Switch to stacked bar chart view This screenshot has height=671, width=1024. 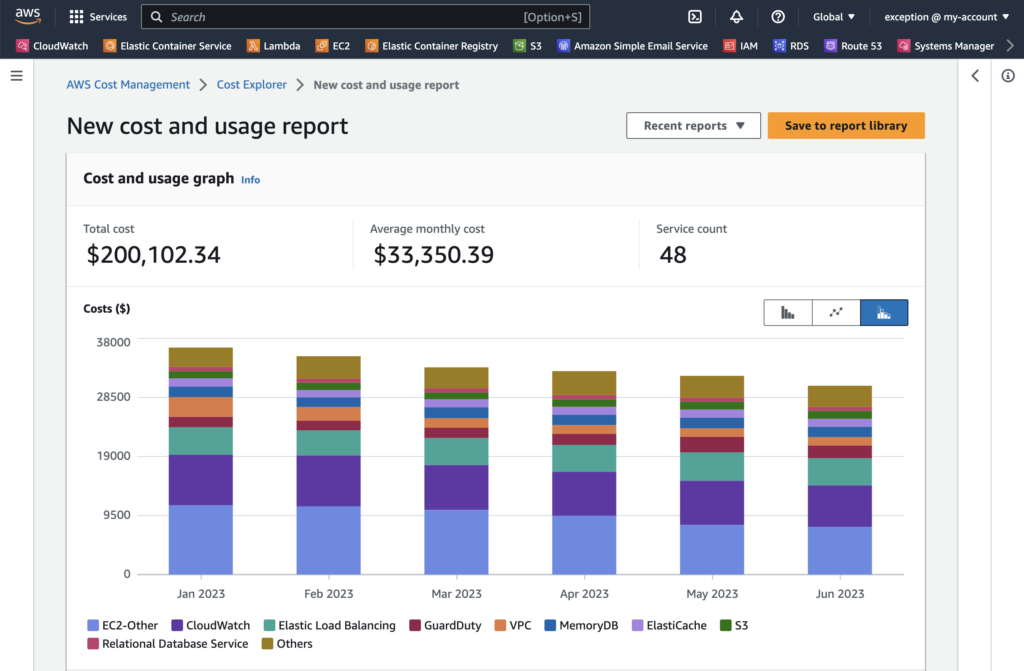pyautogui.click(x=884, y=312)
